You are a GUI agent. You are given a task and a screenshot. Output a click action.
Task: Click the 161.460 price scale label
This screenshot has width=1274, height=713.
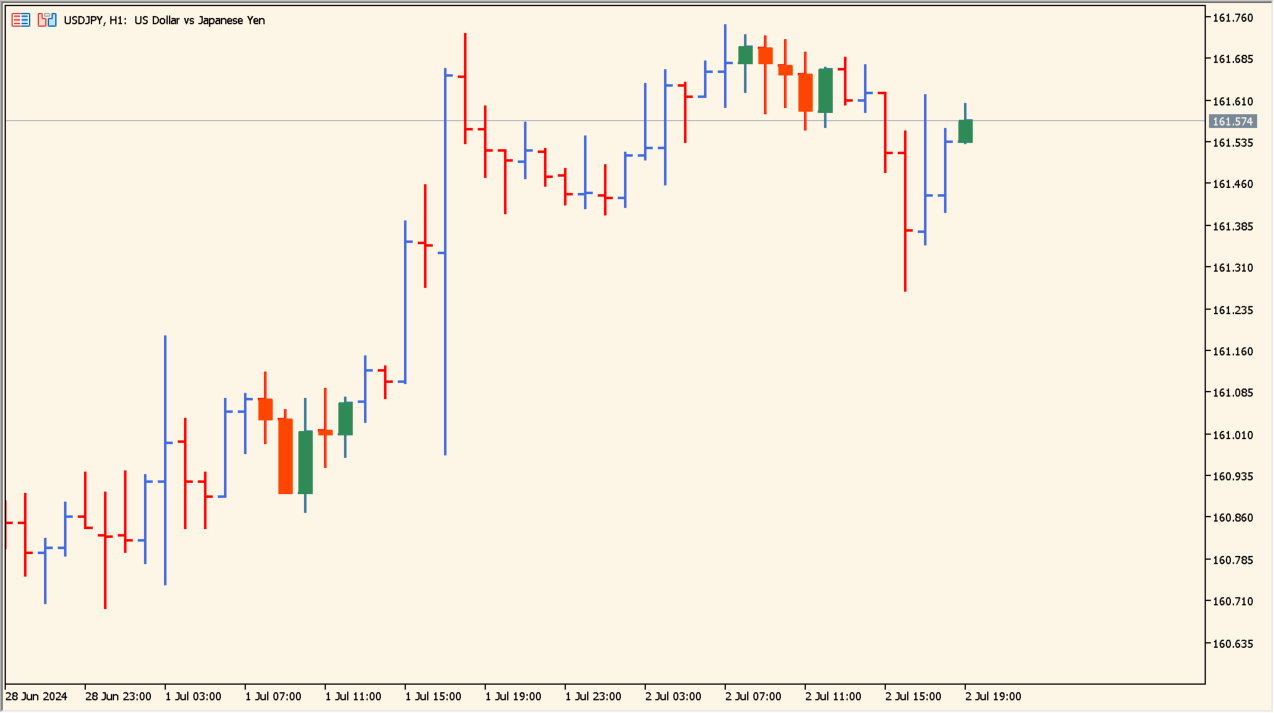pos(1232,185)
